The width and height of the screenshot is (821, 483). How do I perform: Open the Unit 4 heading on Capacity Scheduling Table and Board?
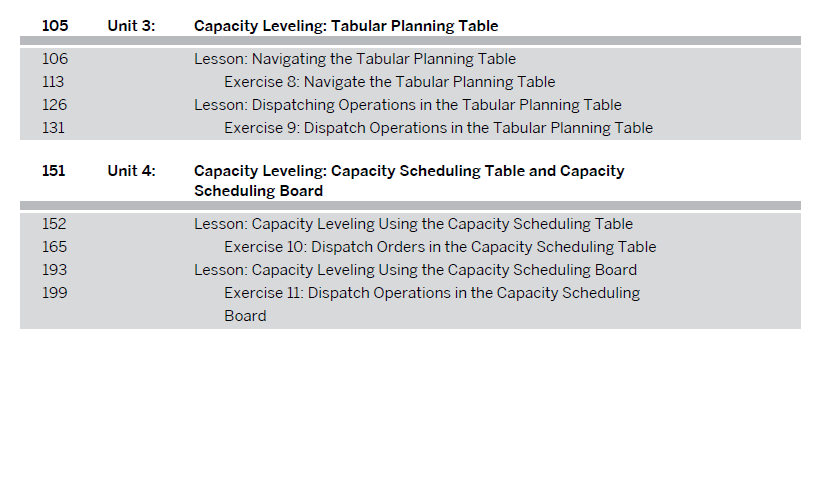click(408, 180)
